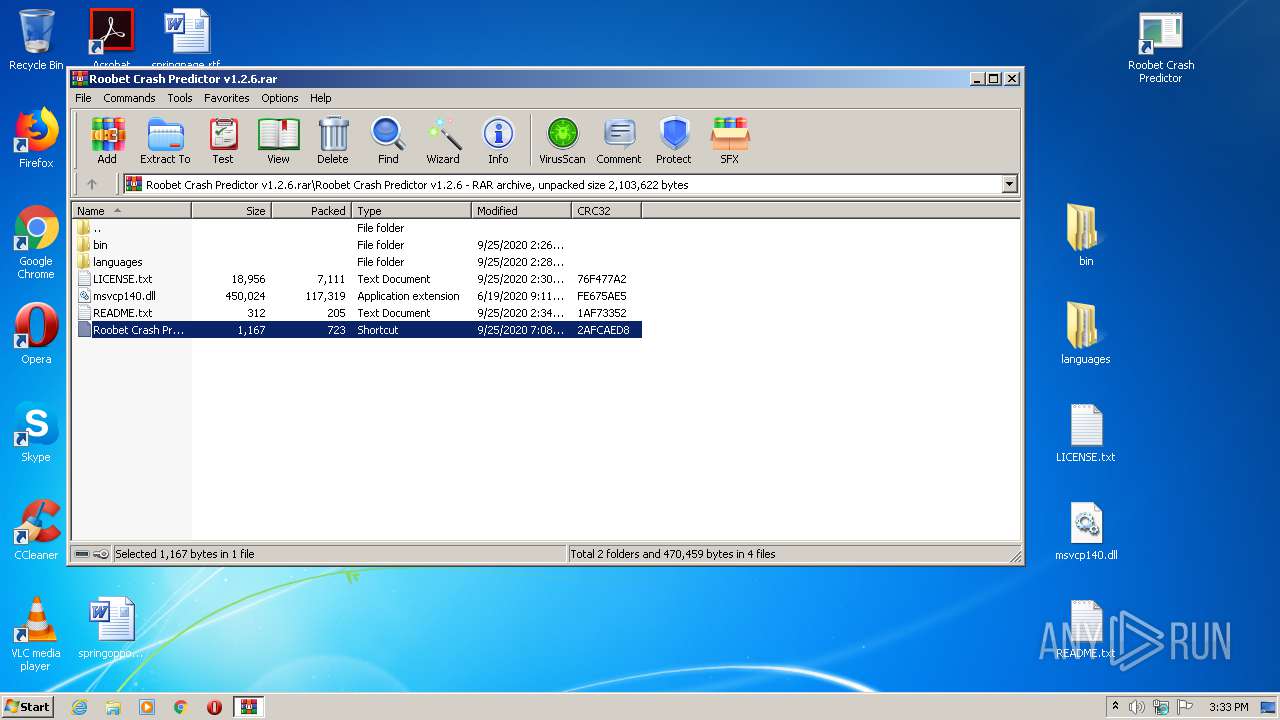Click the CCleaner desktop icon
This screenshot has width=1280, height=720.
coord(36,530)
